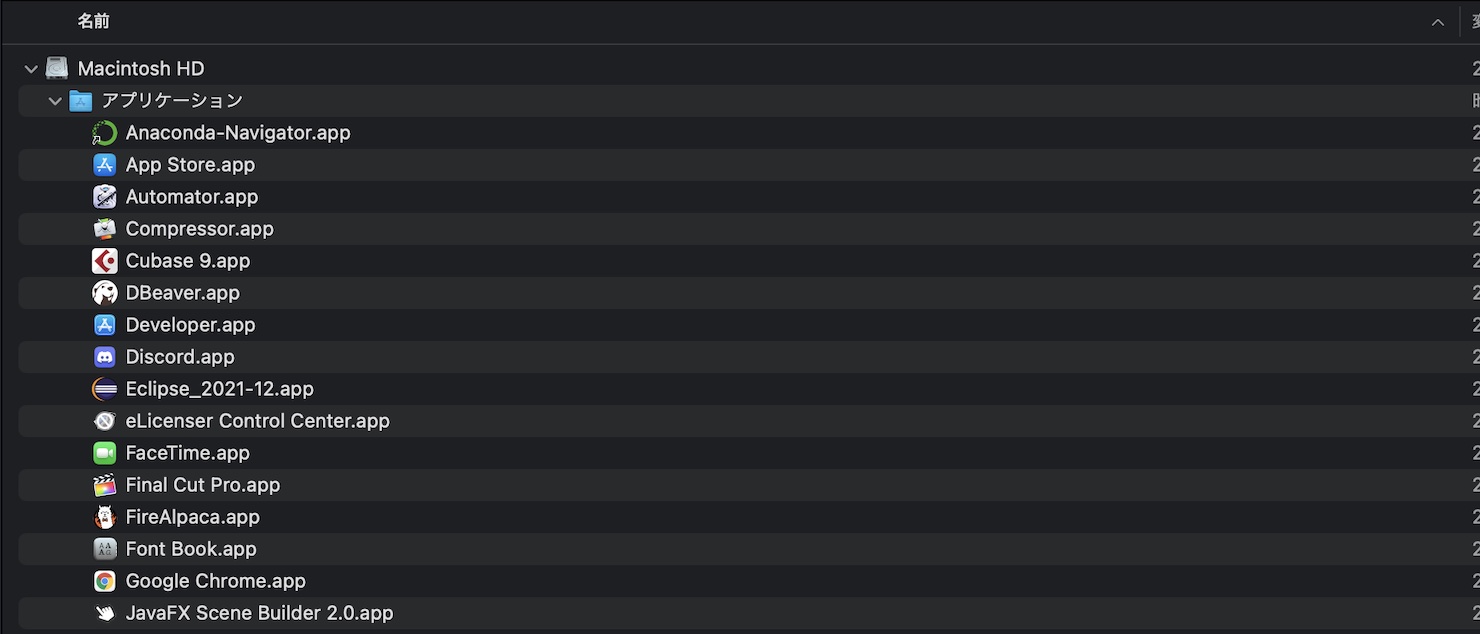This screenshot has width=1480, height=634.
Task: Click the Anaconda-Navigator app icon
Action: (105, 133)
